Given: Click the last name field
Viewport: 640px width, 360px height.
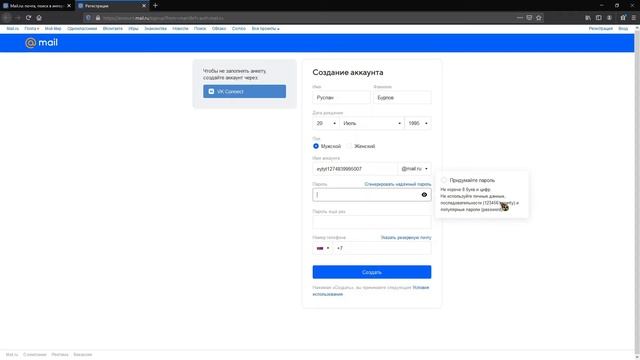Looking at the screenshot, I should [x=402, y=98].
